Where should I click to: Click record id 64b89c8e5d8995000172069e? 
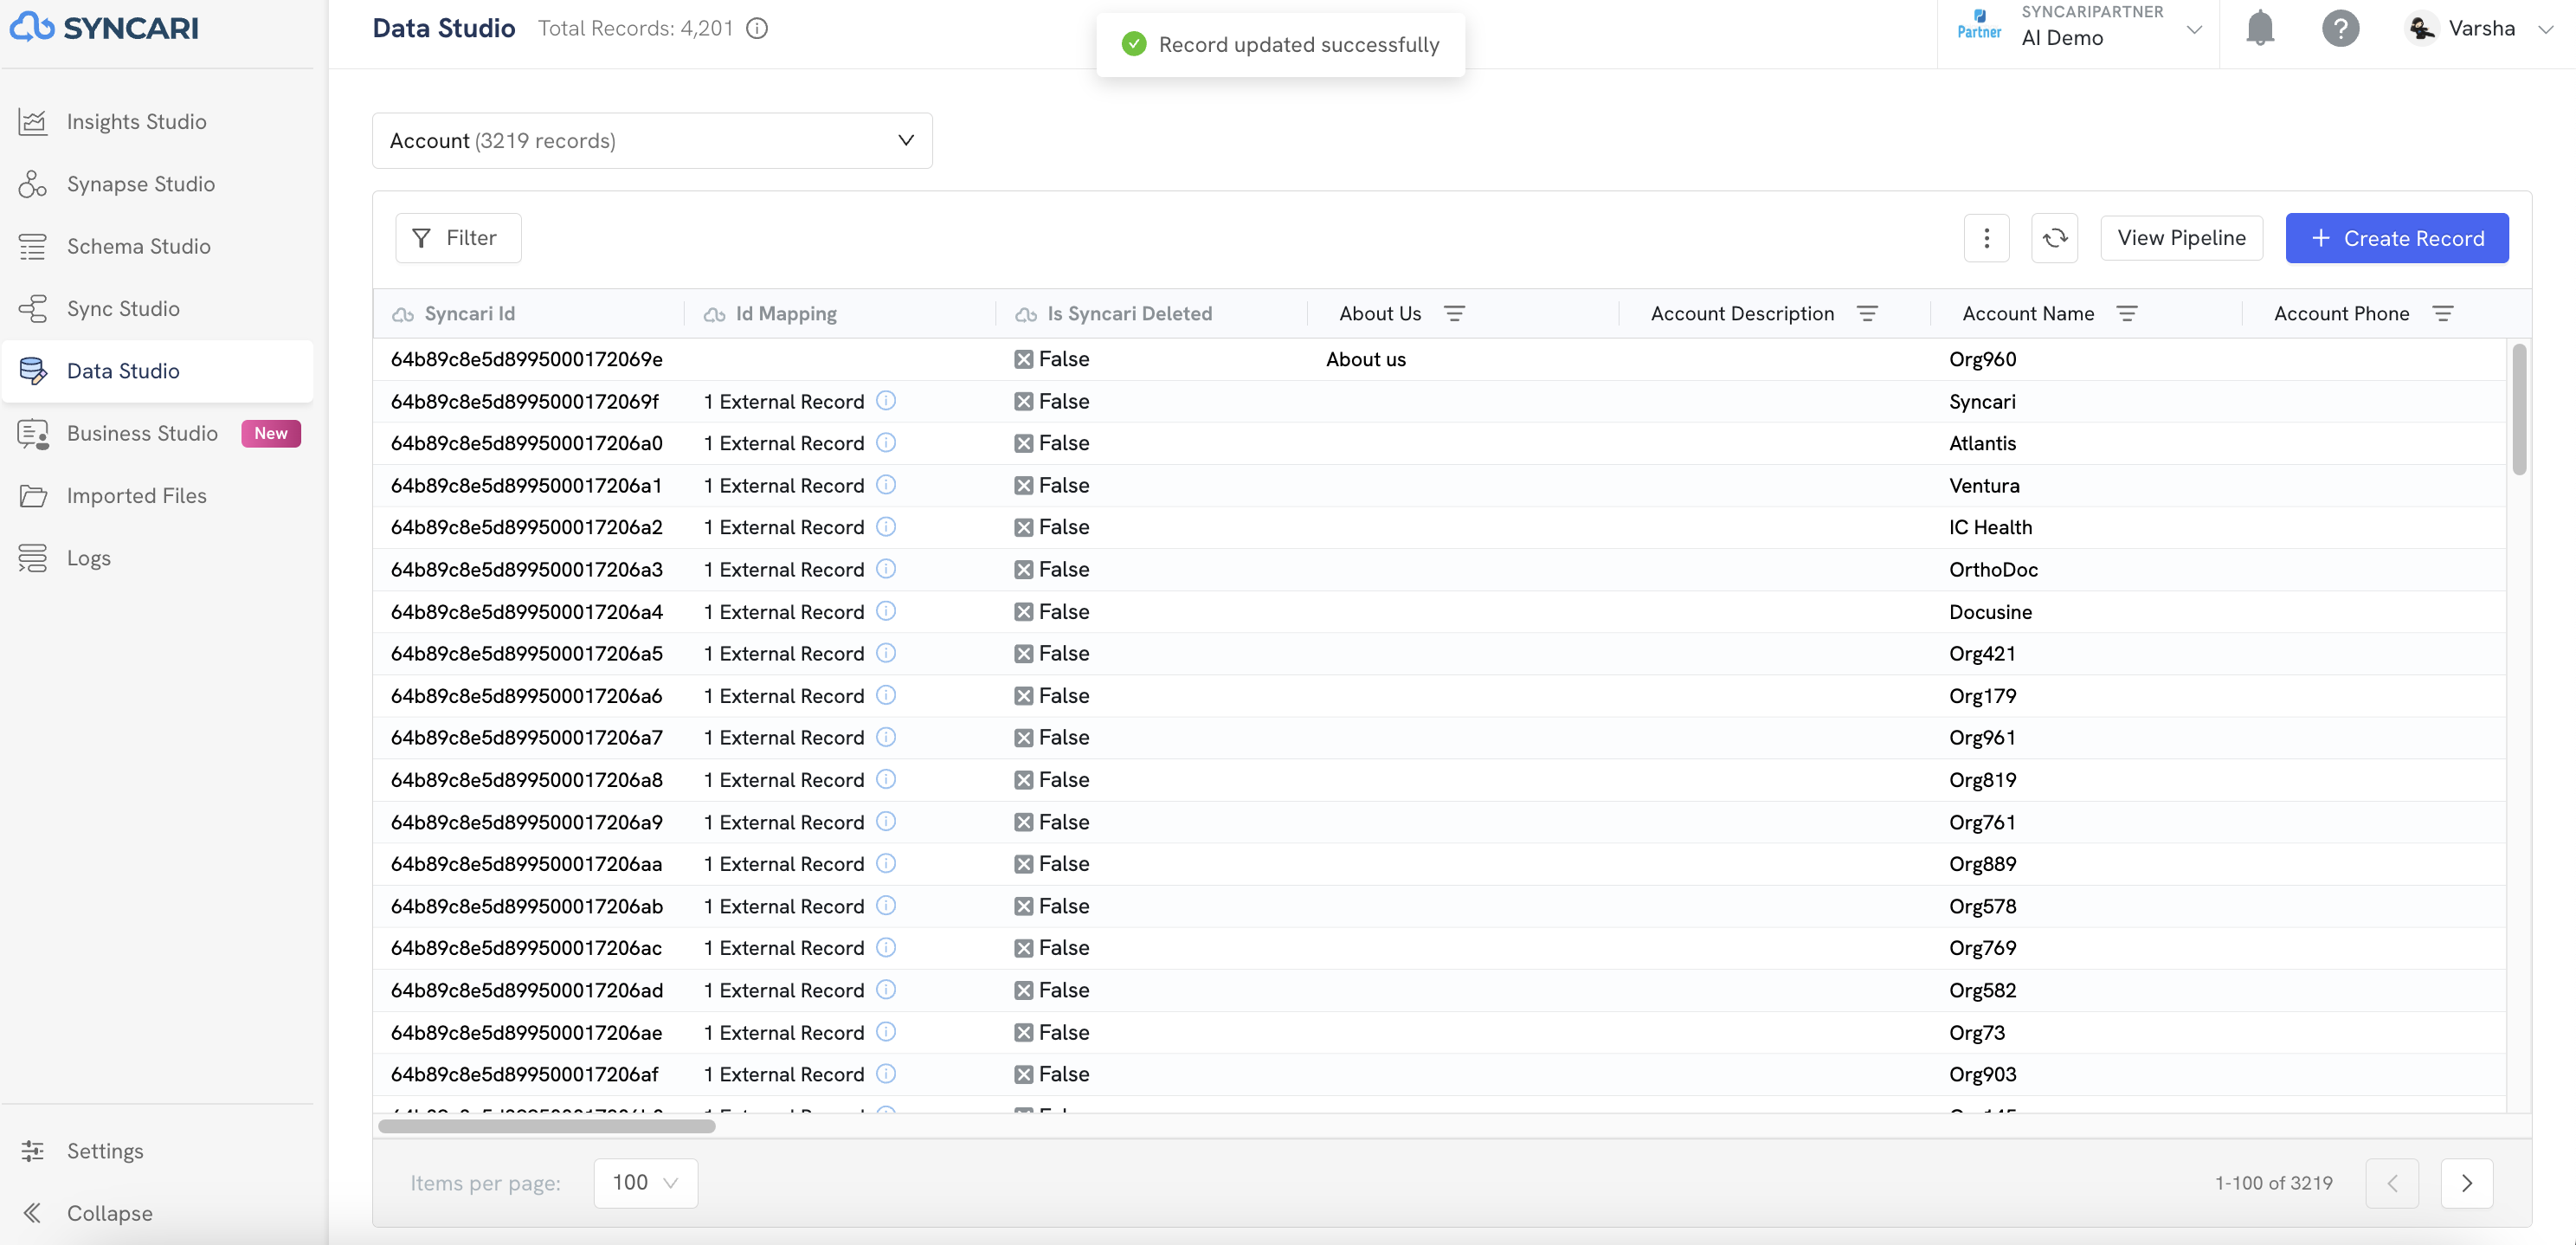pyautogui.click(x=527, y=359)
